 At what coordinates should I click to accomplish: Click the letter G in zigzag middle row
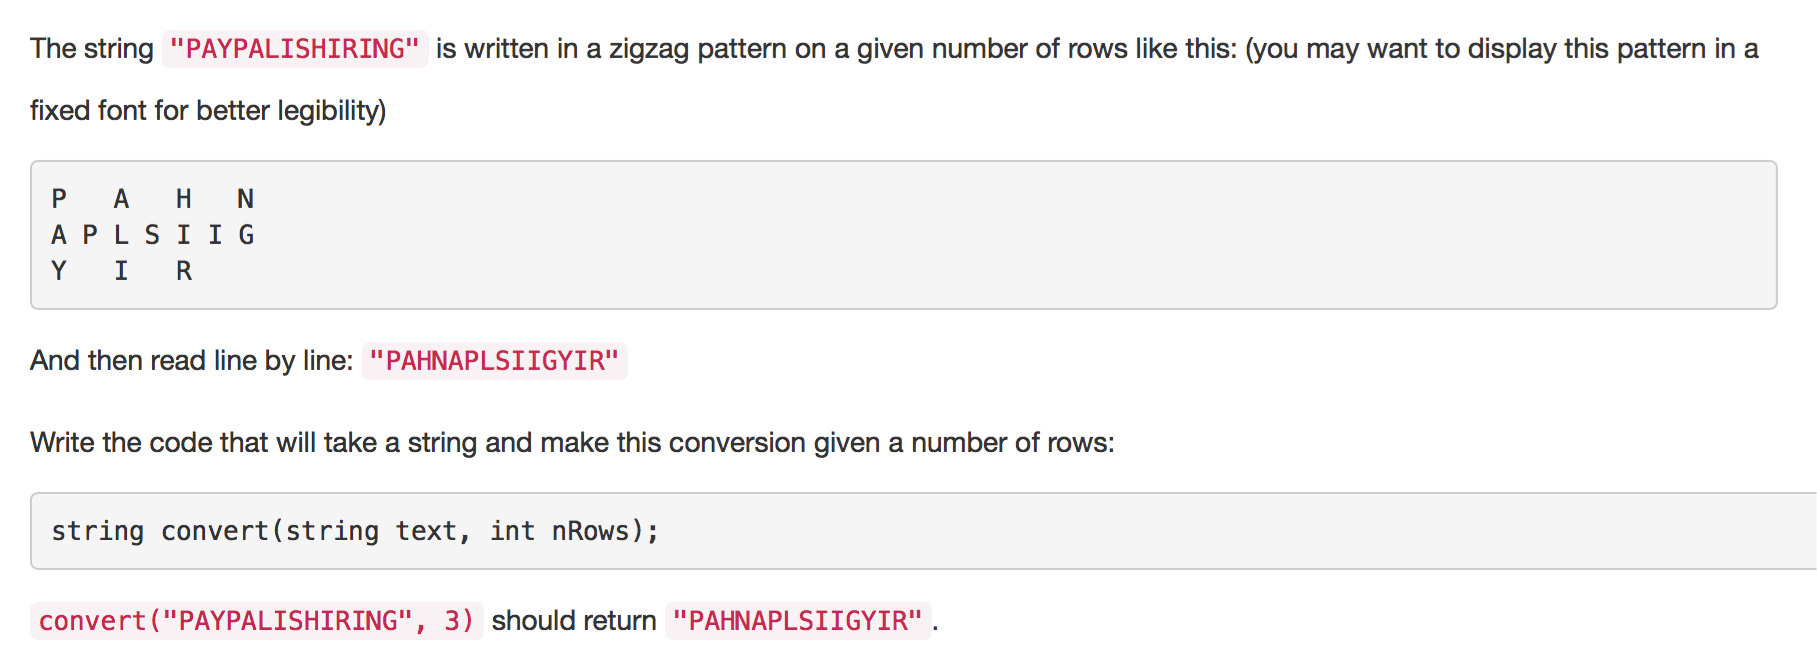[x=246, y=235]
